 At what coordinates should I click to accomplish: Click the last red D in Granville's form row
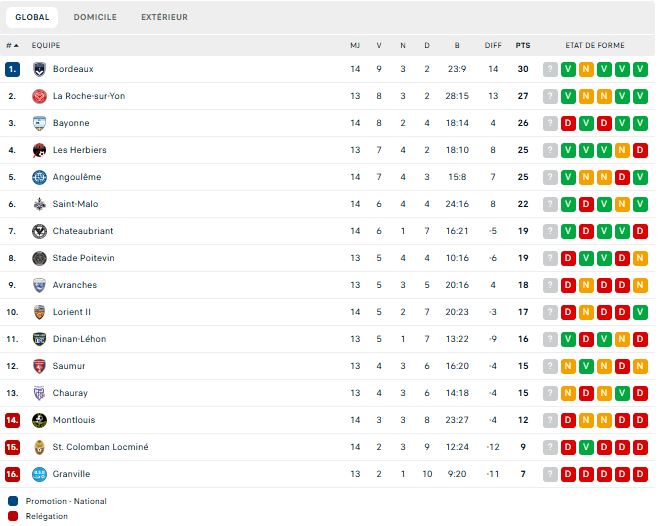640,474
